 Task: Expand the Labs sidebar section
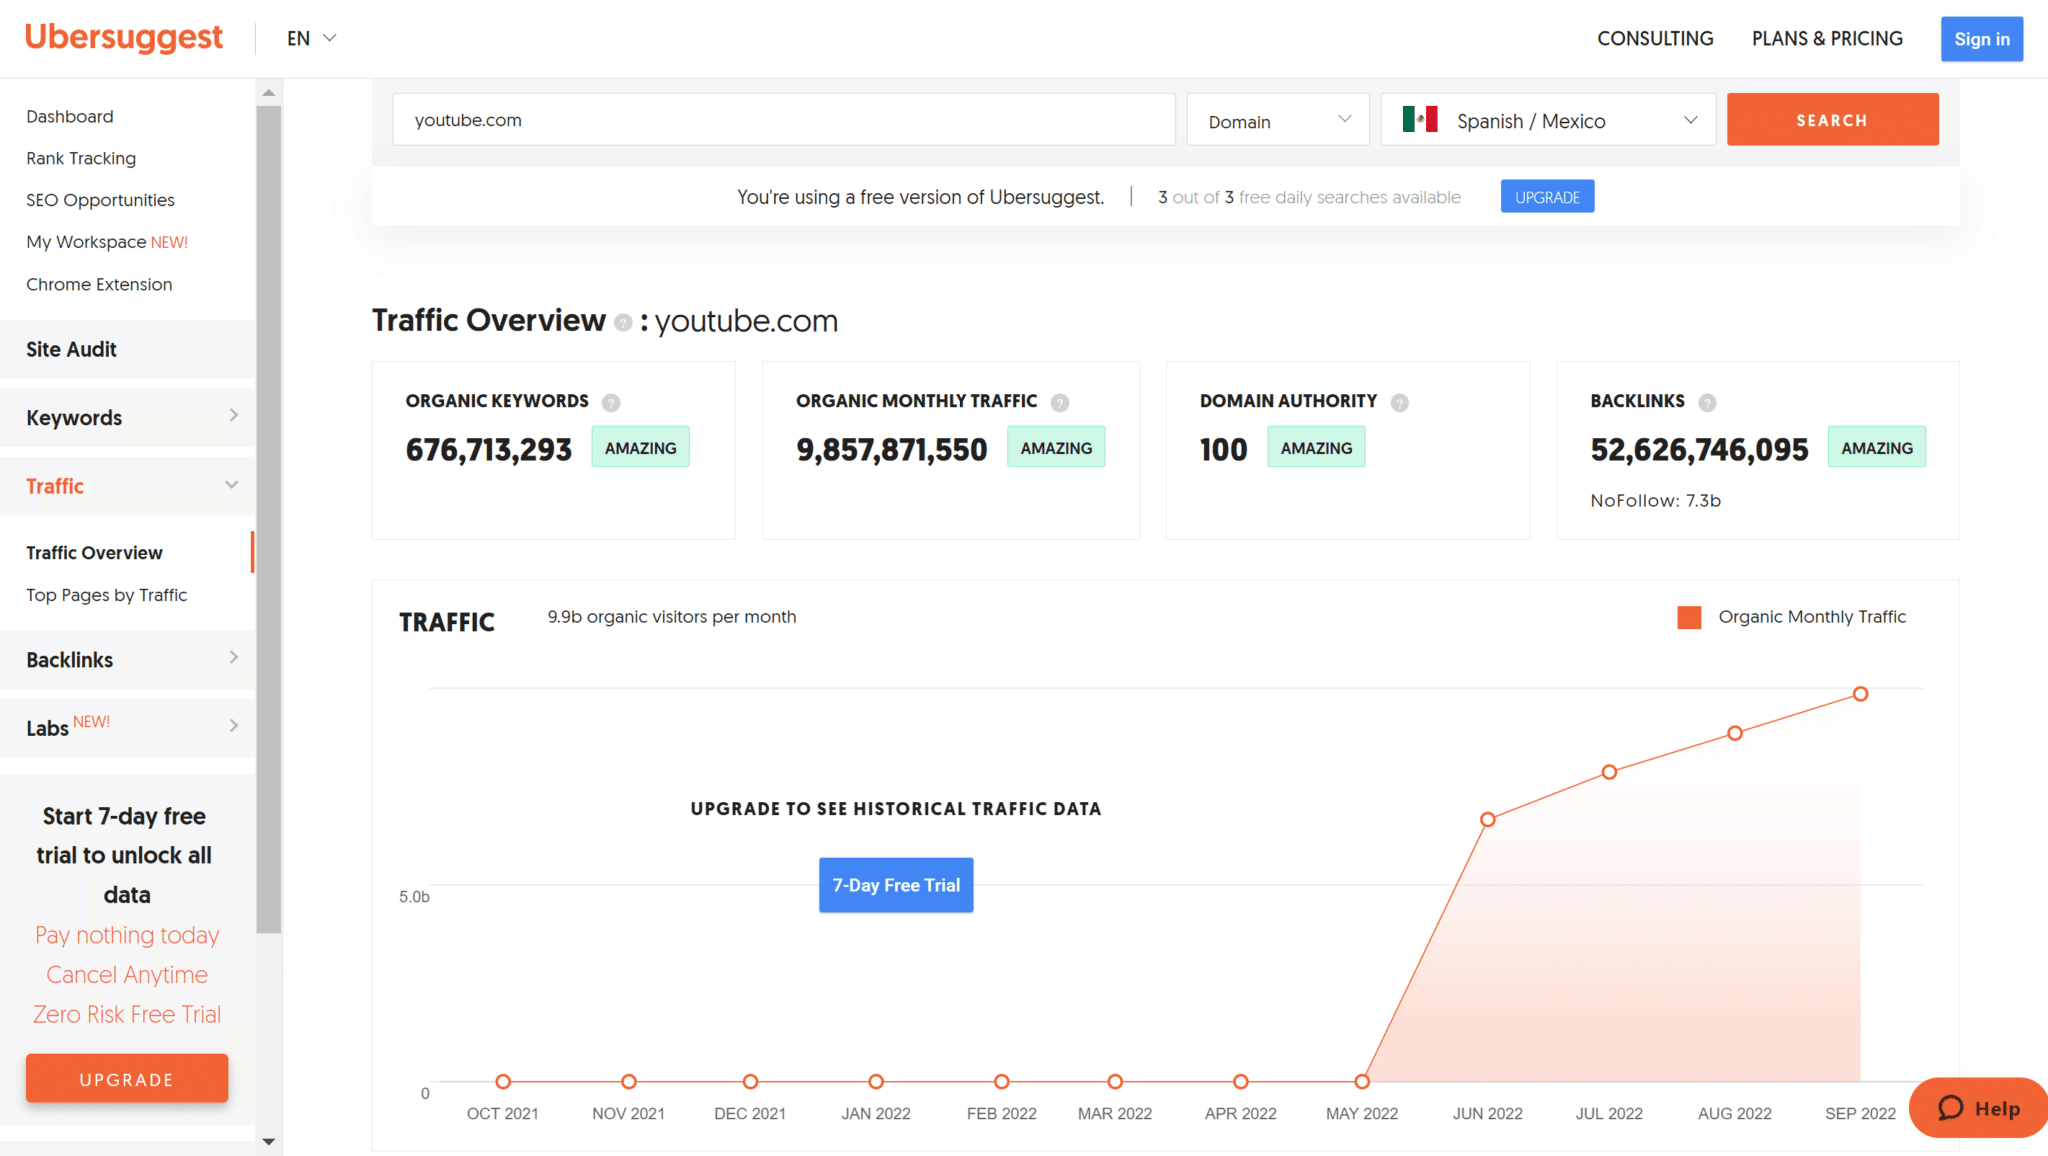(128, 727)
